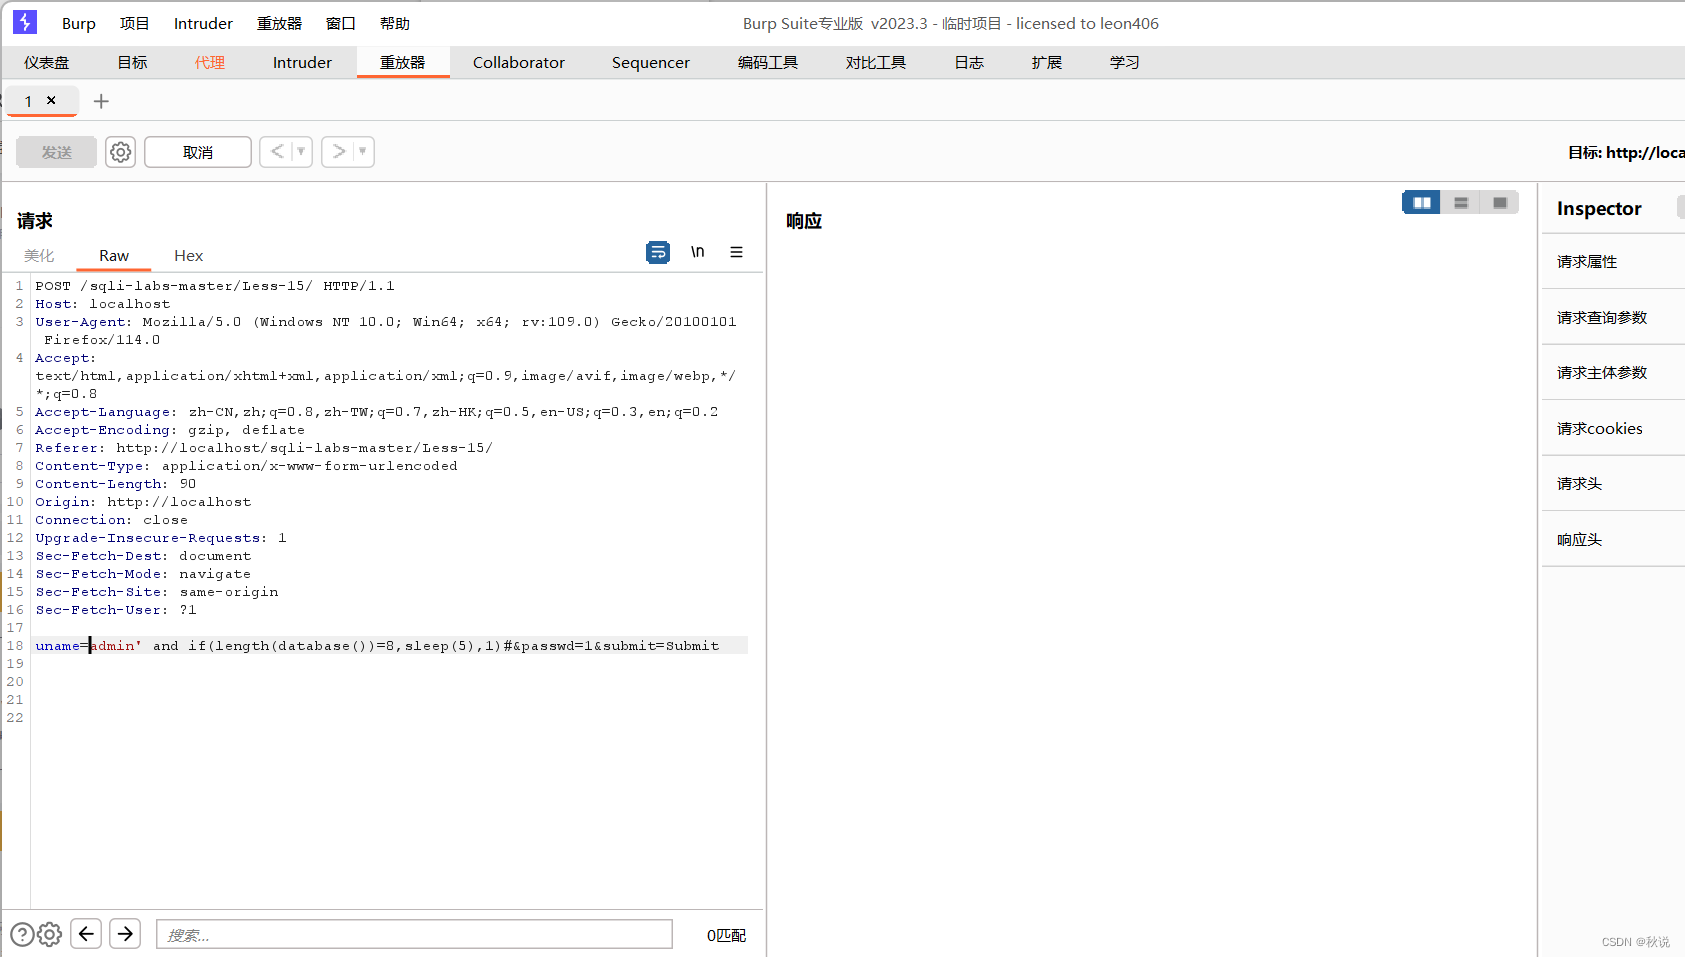The image size is (1685, 957).
Task: Open the 帮助 menu
Action: point(395,23)
